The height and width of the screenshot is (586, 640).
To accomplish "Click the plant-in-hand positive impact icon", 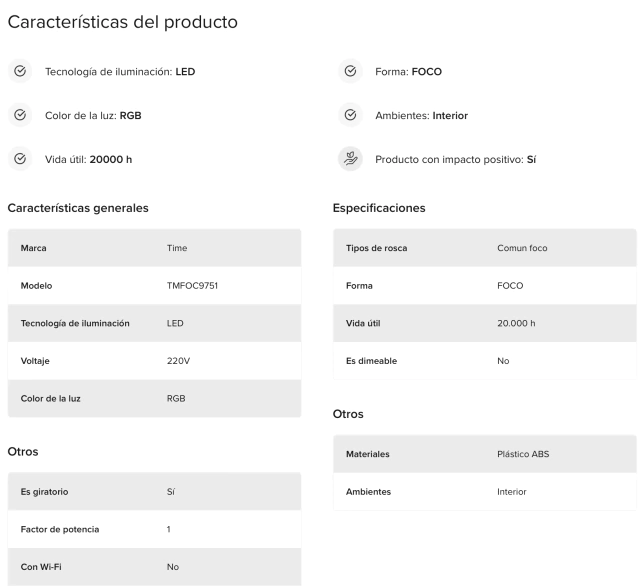I will (x=350, y=159).
